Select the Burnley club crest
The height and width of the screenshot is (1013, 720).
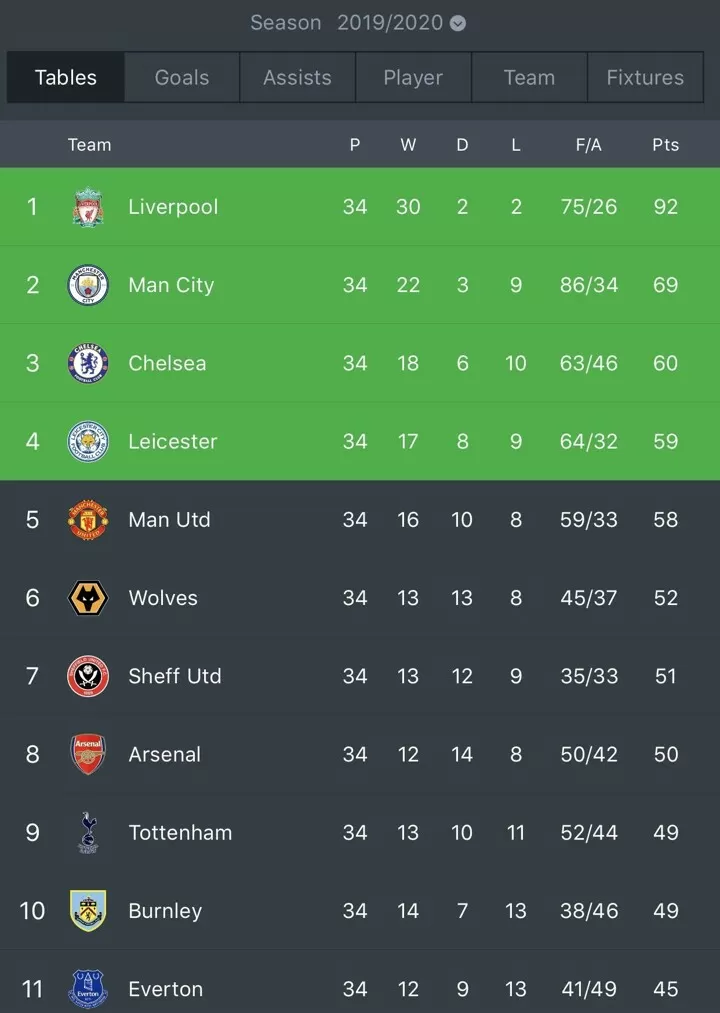(88, 910)
